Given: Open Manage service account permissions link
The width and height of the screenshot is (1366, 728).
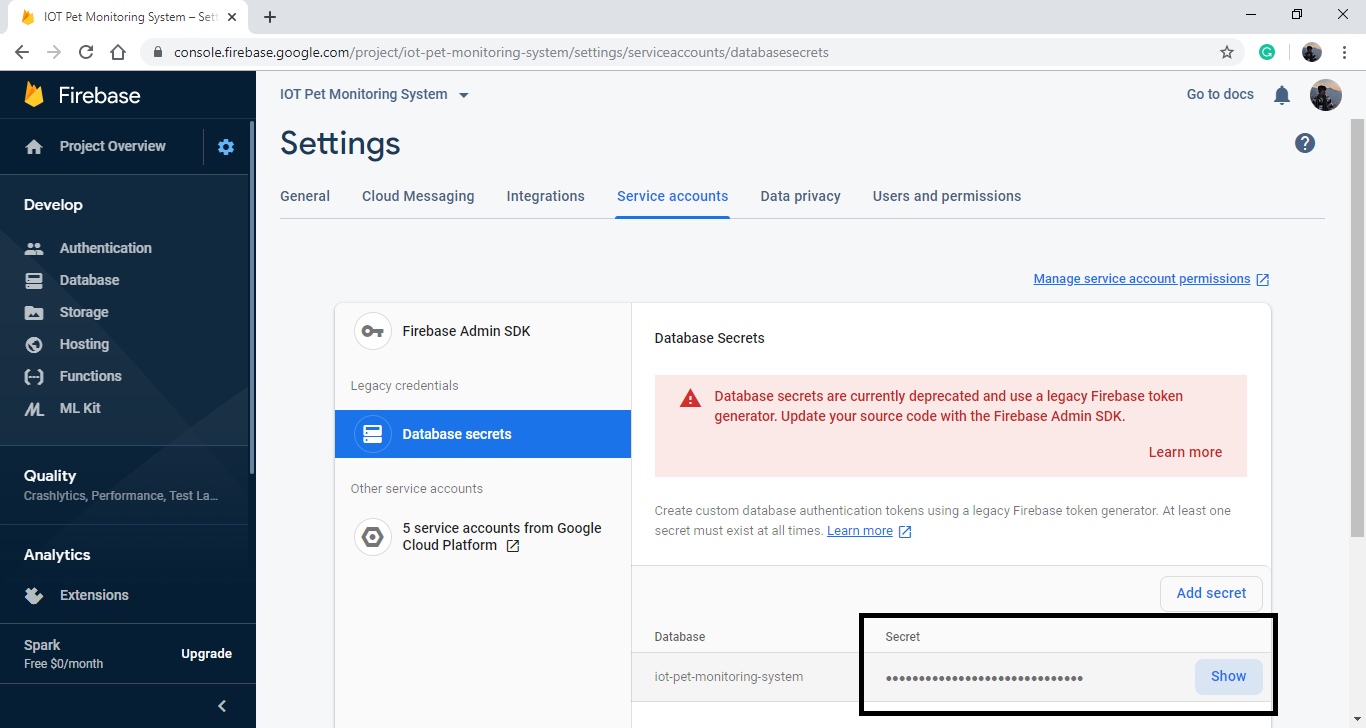Looking at the screenshot, I should pyautogui.click(x=1143, y=278).
